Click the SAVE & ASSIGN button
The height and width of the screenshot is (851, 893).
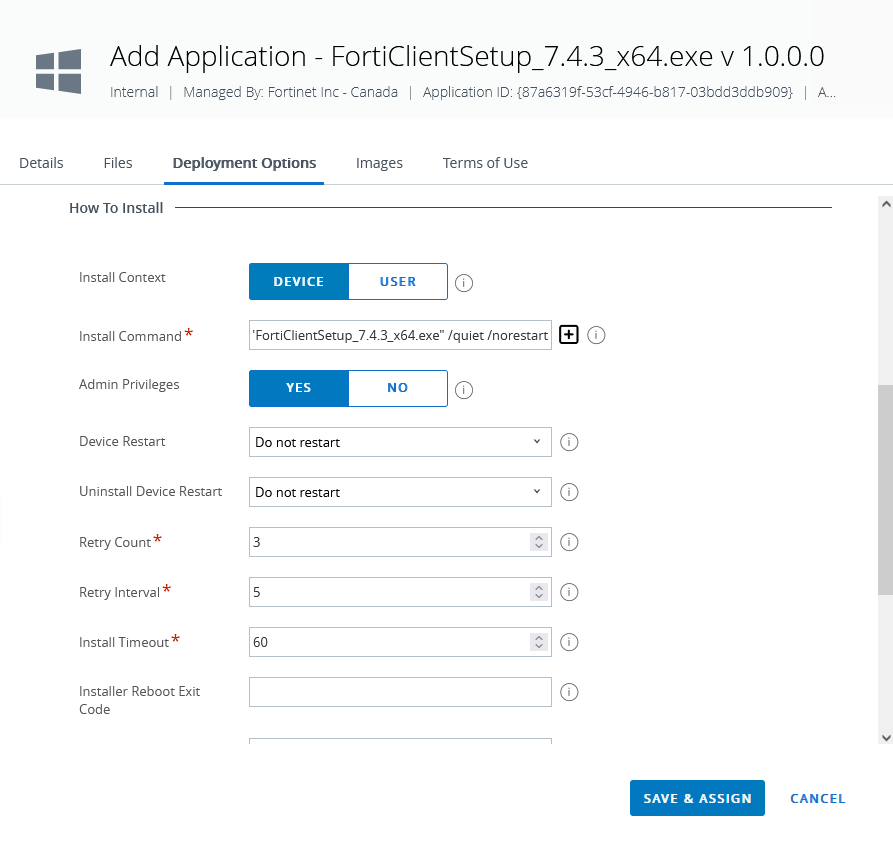tap(697, 798)
